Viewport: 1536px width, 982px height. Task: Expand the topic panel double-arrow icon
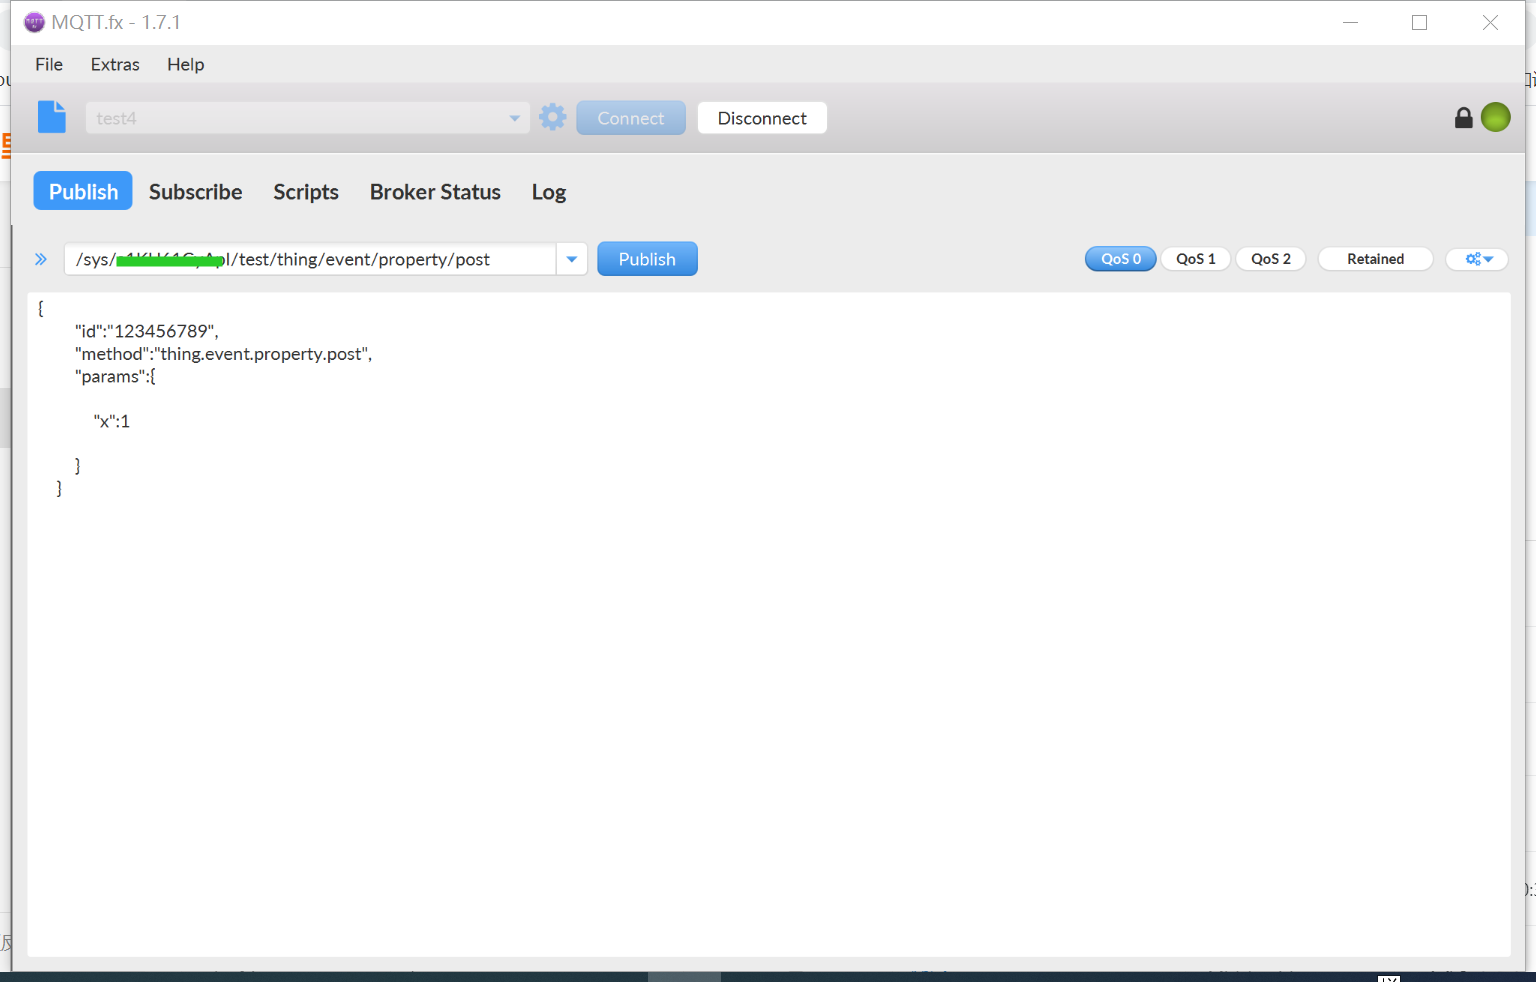[x=41, y=259]
